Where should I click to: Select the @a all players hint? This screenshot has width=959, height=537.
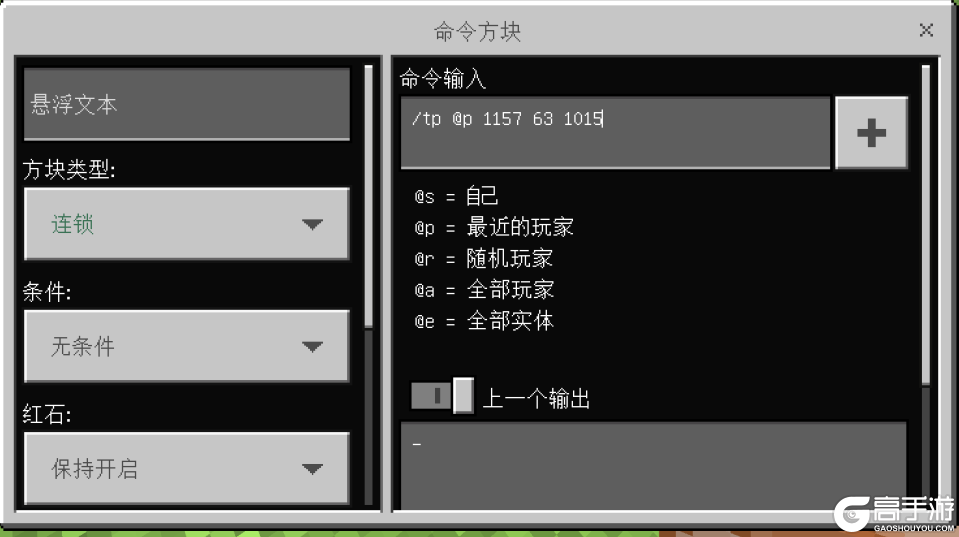(x=484, y=290)
